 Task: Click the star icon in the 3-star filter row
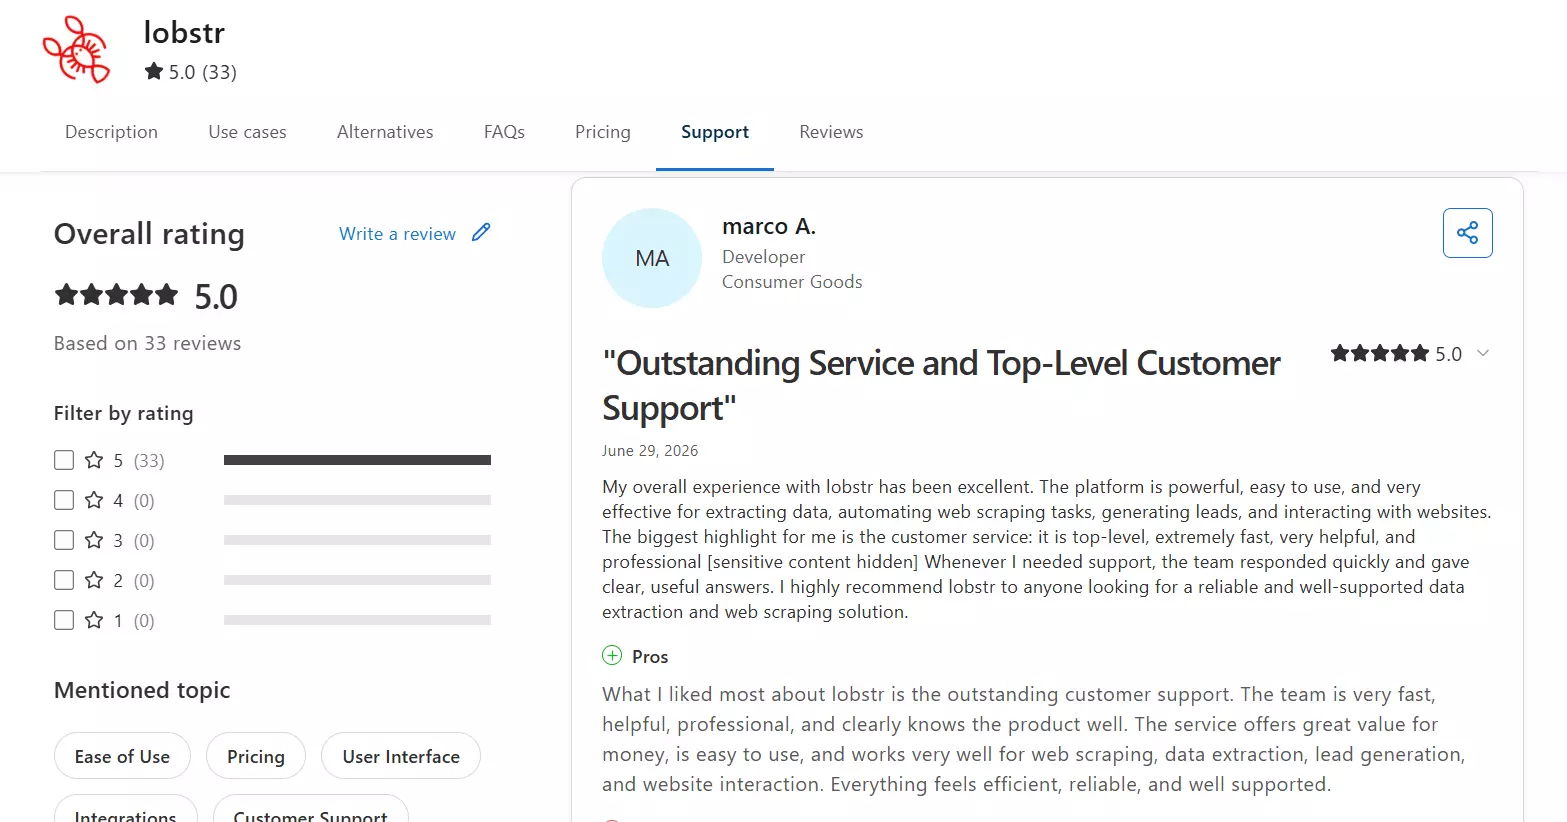94,540
